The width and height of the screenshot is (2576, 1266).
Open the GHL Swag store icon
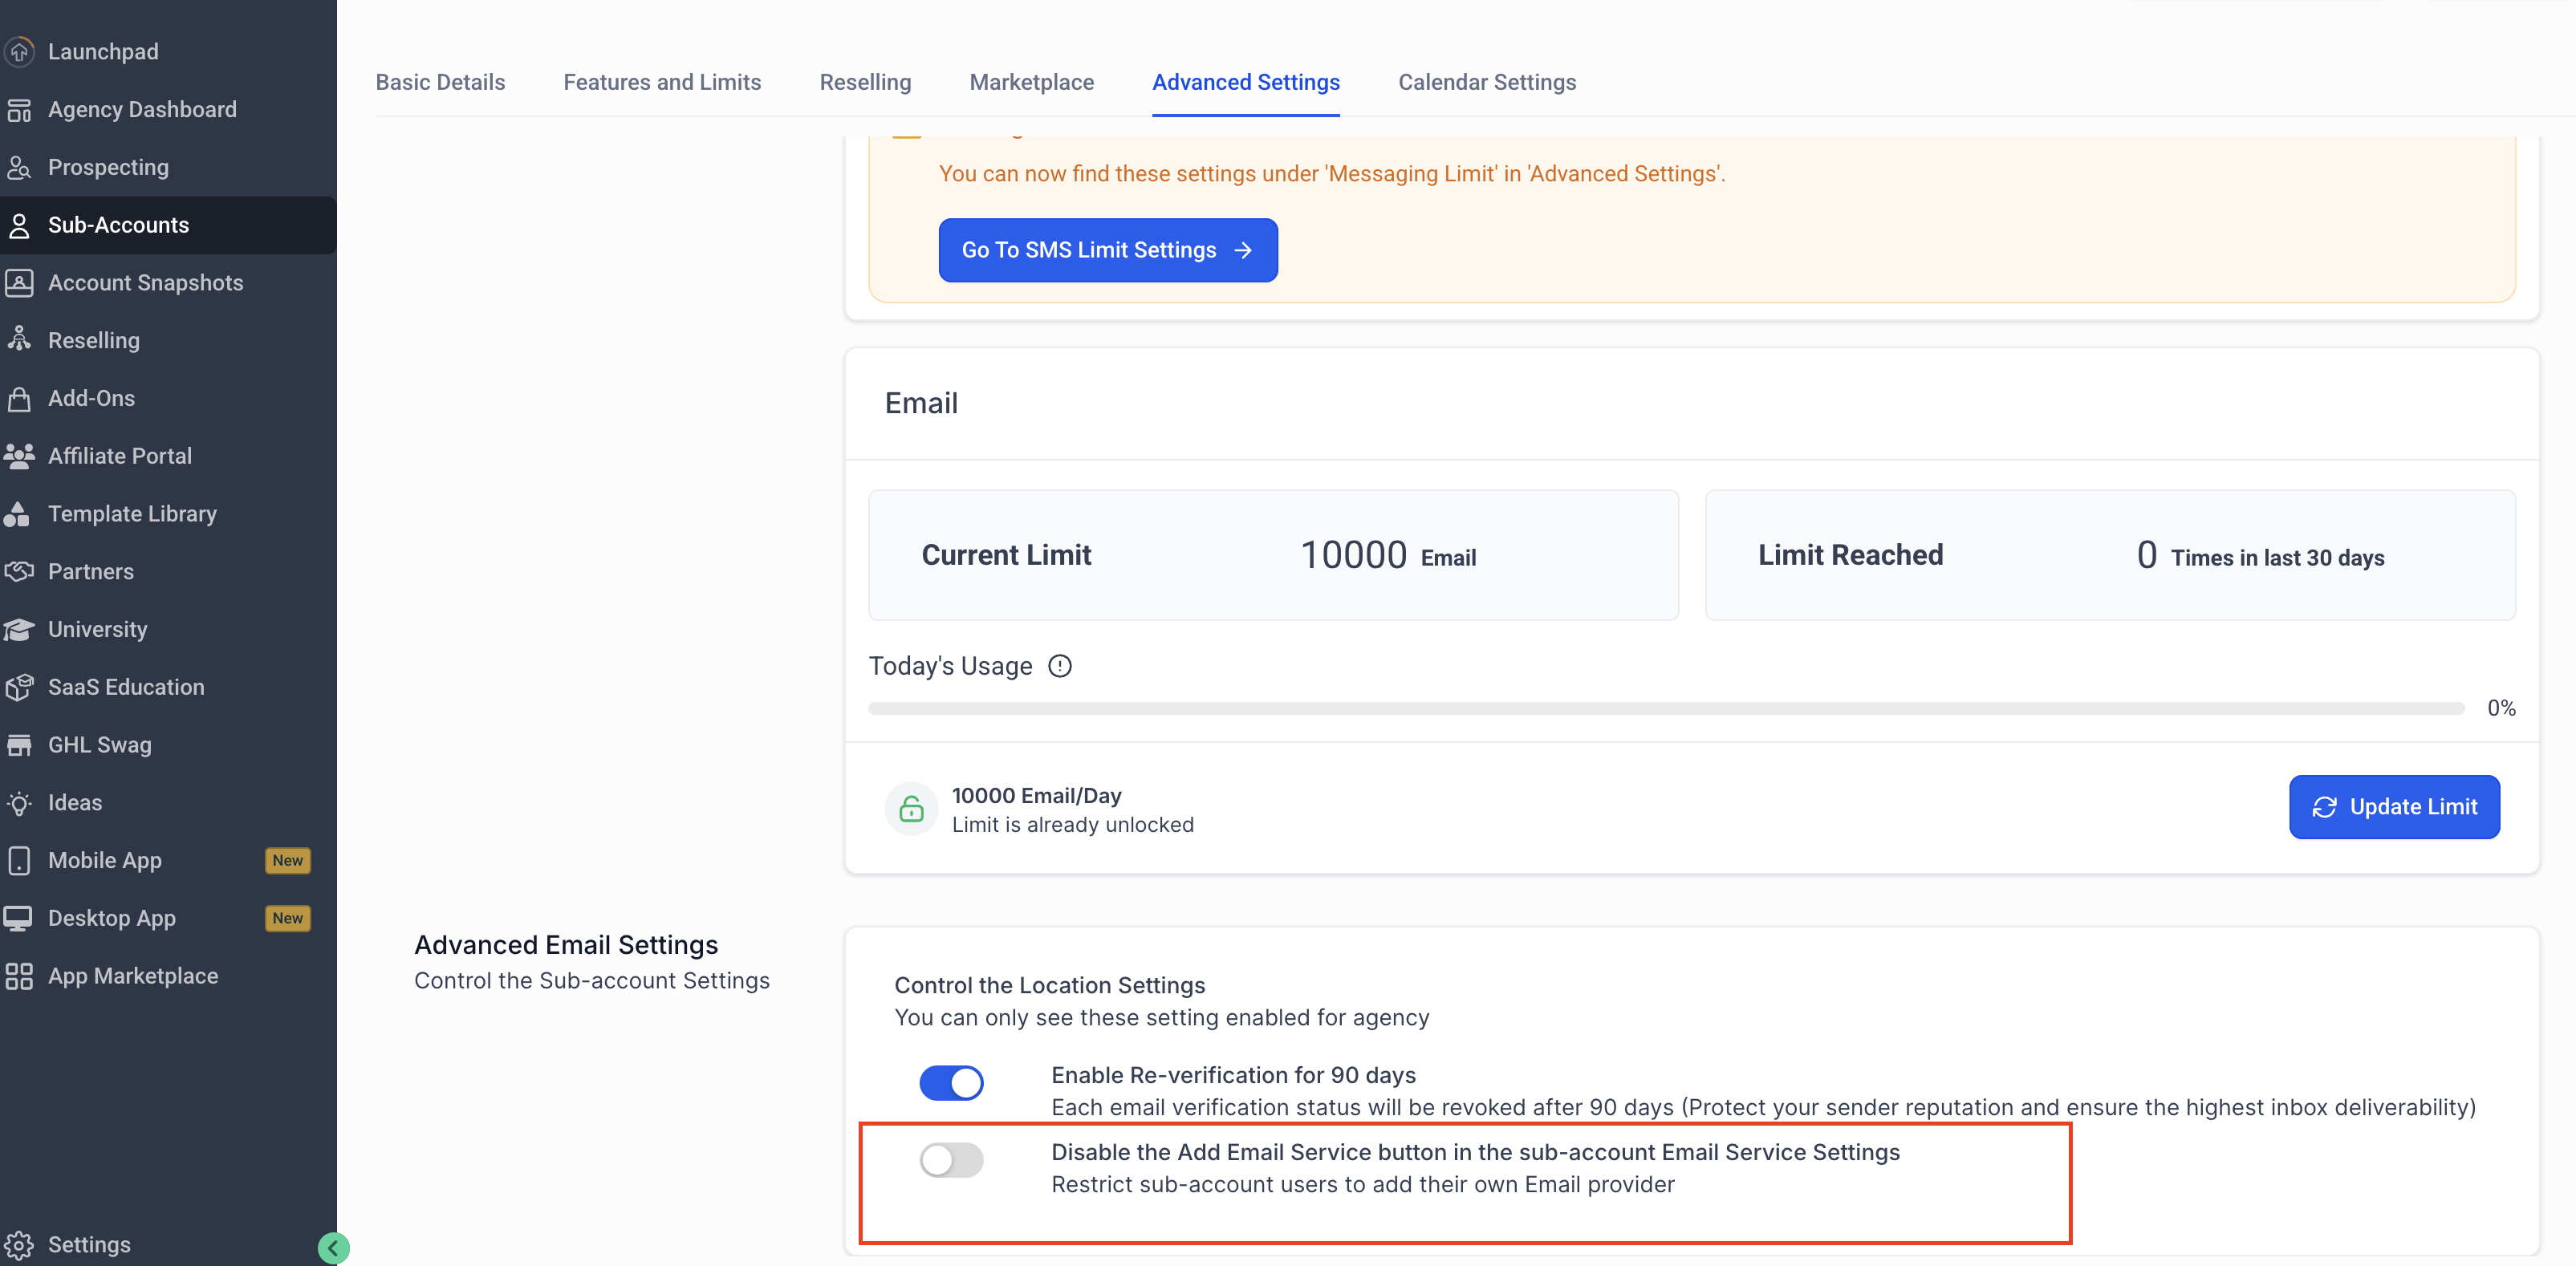19,745
